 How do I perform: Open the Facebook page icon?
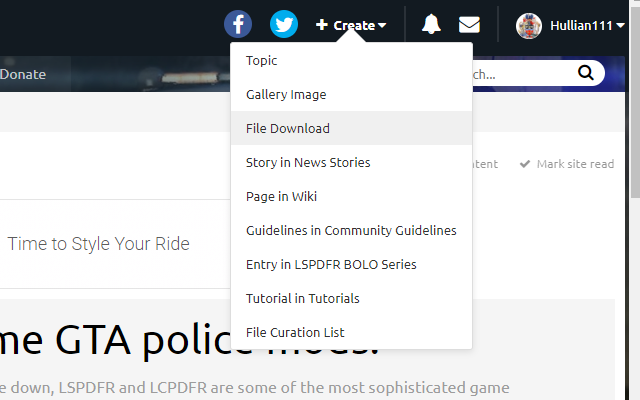pos(238,24)
